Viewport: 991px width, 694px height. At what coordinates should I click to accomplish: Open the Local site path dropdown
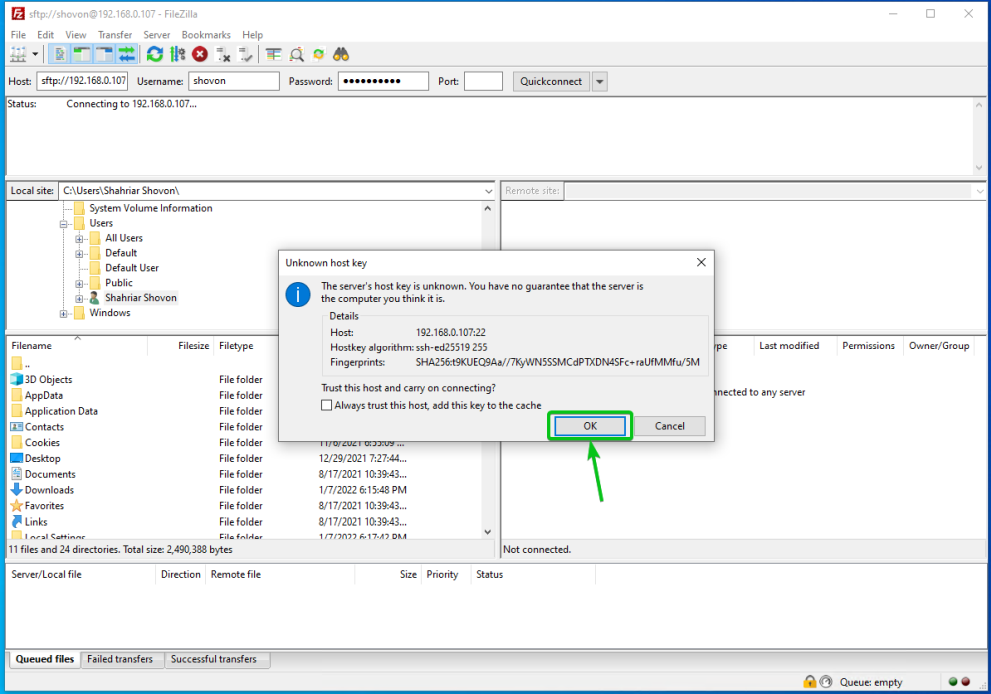click(x=488, y=191)
